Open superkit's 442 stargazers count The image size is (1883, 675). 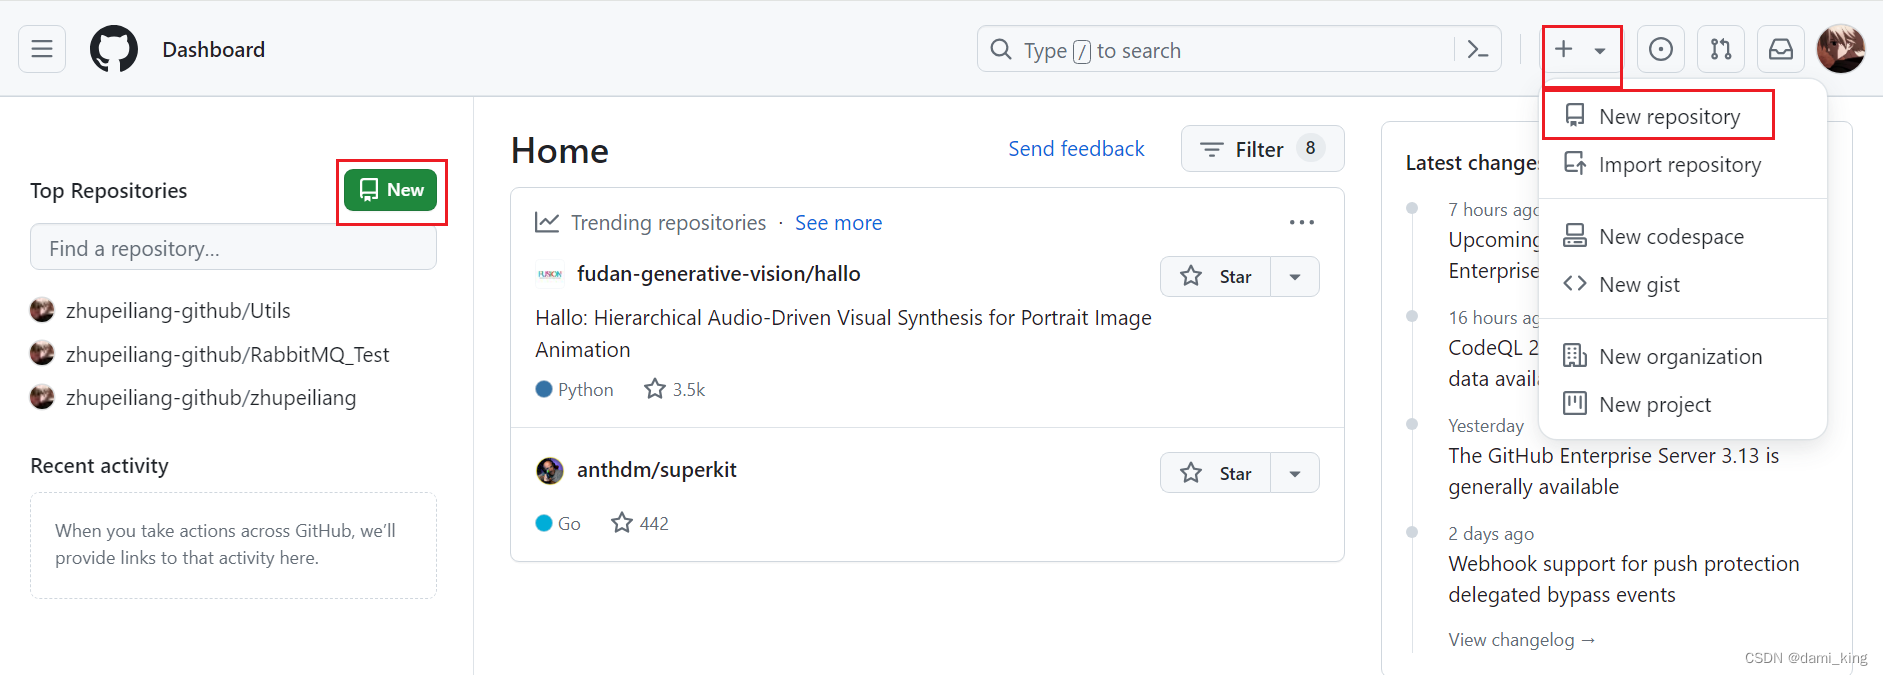[x=640, y=523]
